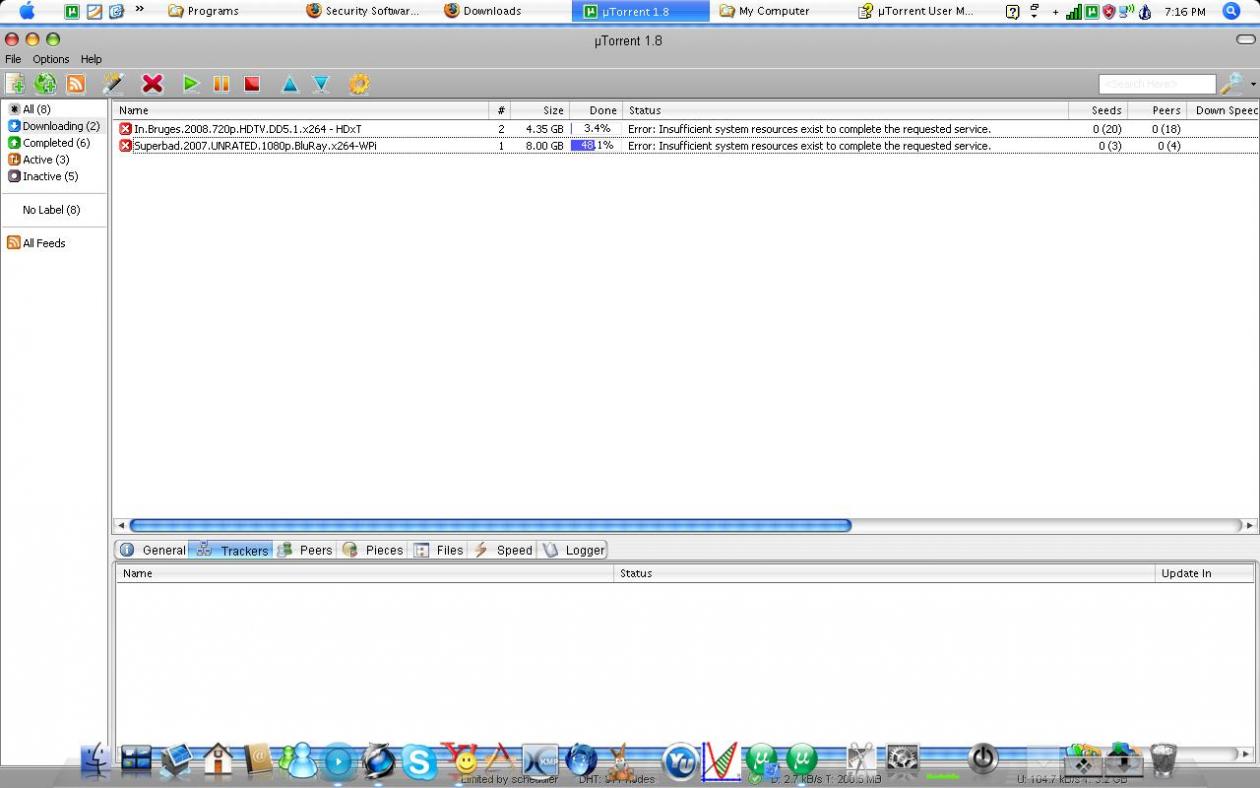Sort torrents by Done column header
This screenshot has width=1260, height=788.
click(x=595, y=110)
